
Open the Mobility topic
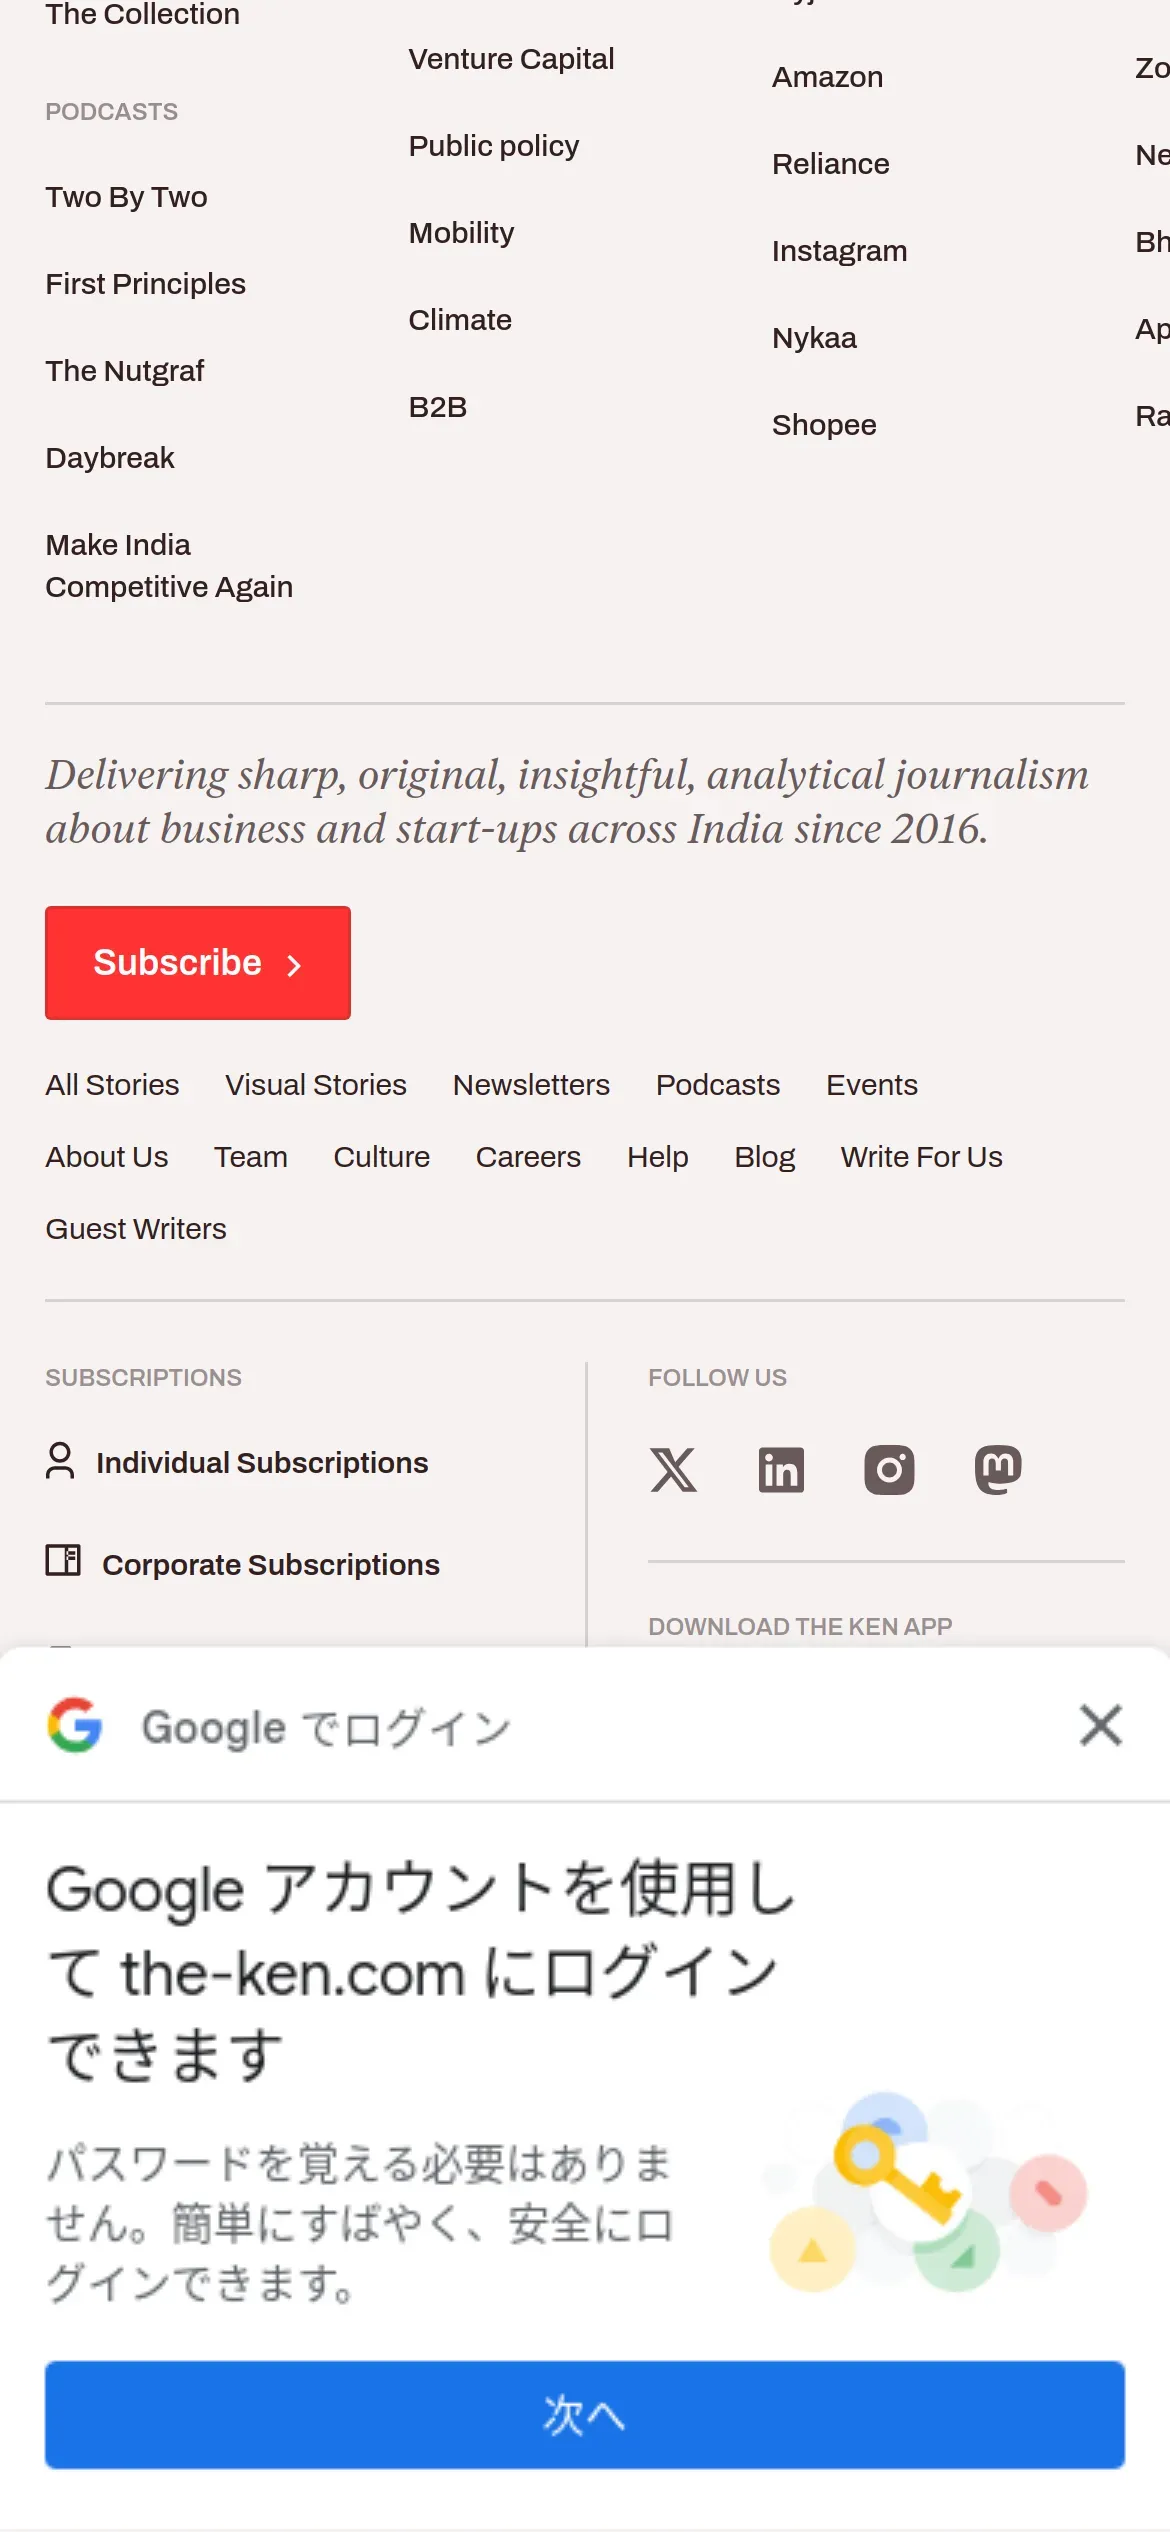click(x=461, y=233)
